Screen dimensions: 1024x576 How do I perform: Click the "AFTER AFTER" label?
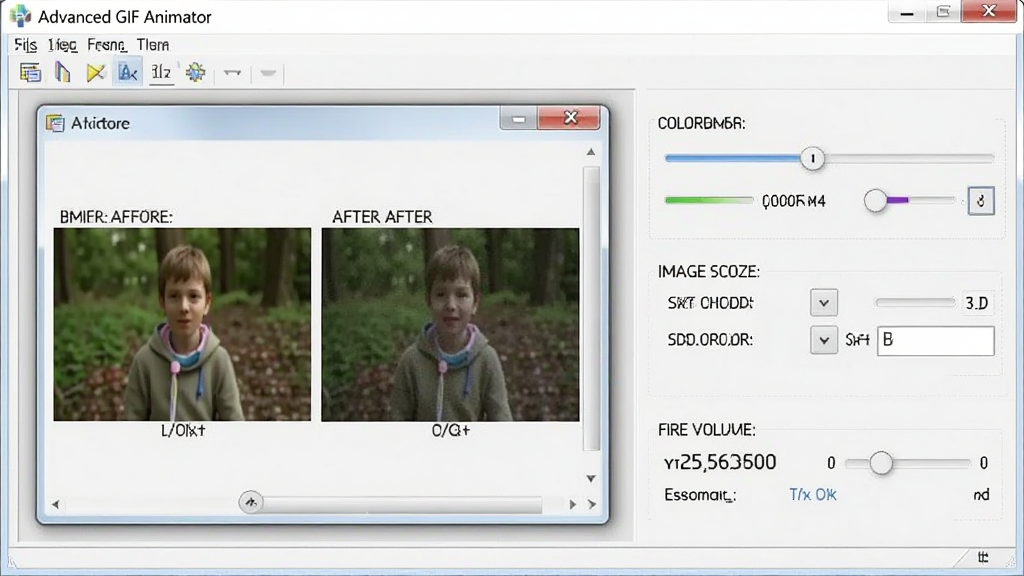382,217
